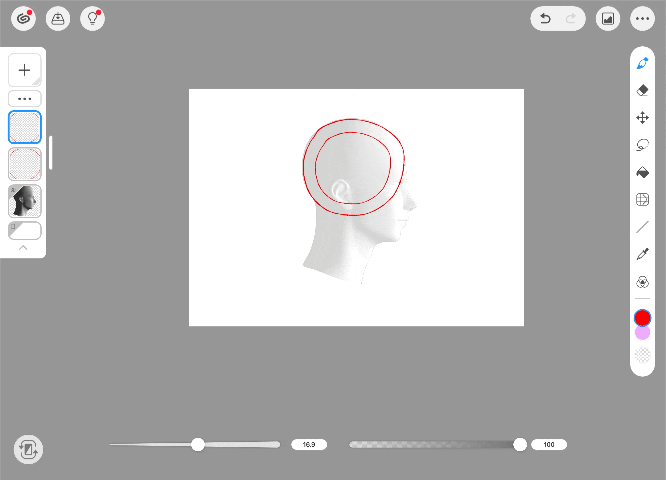Select the blue pen brush tool

coord(642,63)
